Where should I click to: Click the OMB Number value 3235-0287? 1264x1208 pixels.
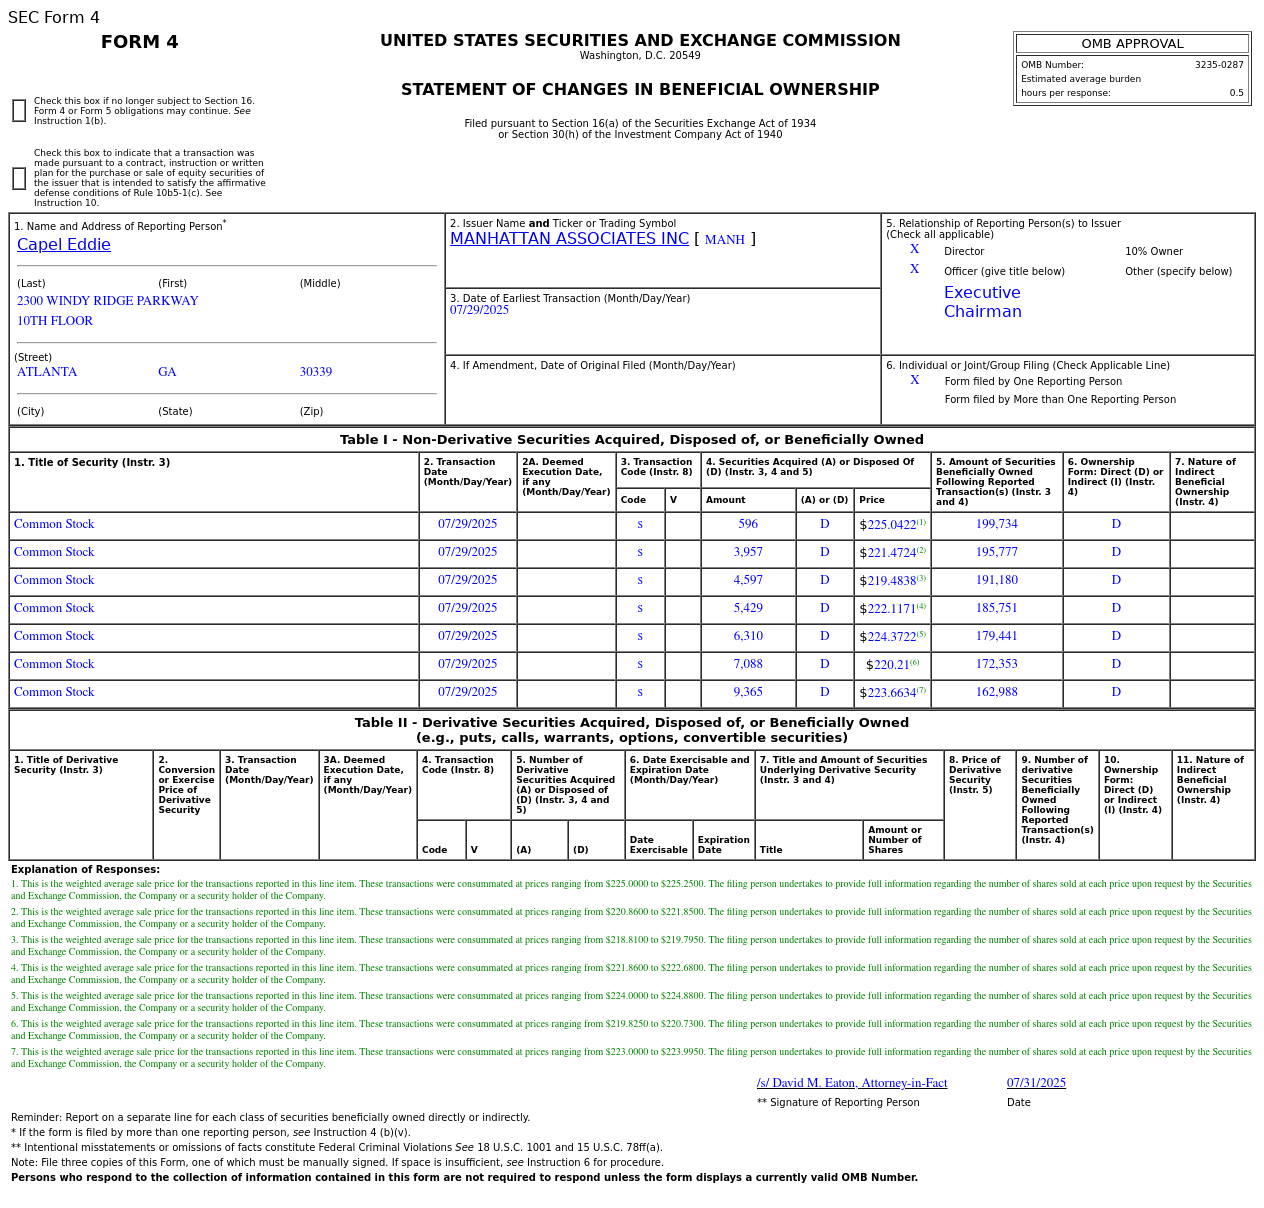pos(1219,65)
